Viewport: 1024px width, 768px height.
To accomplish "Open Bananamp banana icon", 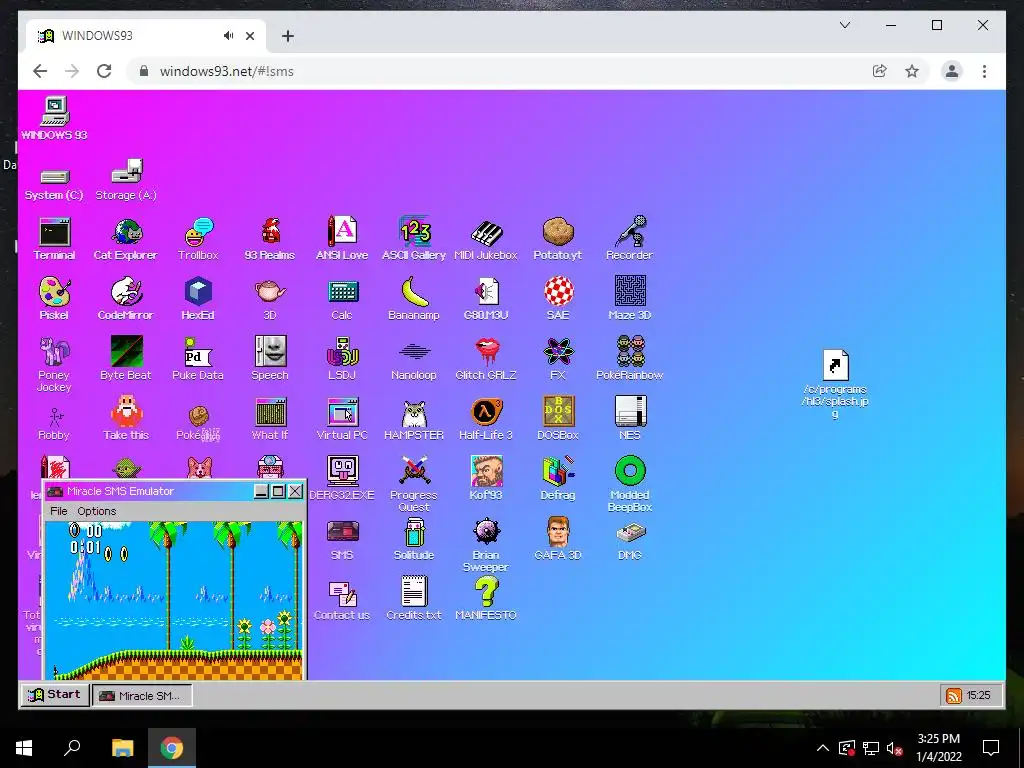I will coord(414,299).
